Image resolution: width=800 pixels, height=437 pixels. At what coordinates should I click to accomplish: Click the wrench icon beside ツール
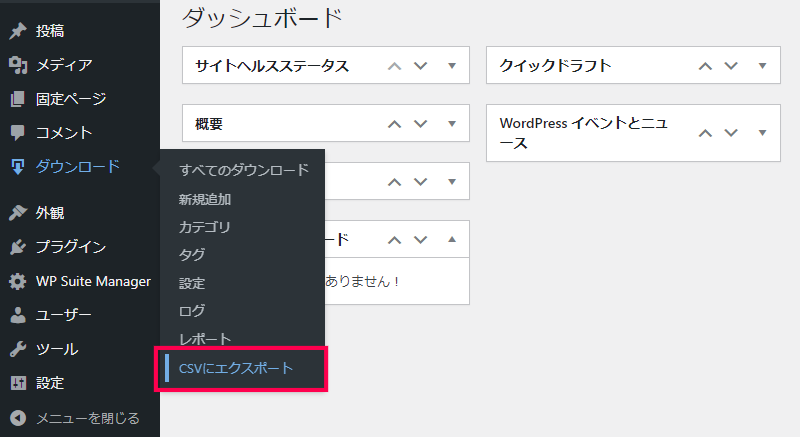[18, 349]
